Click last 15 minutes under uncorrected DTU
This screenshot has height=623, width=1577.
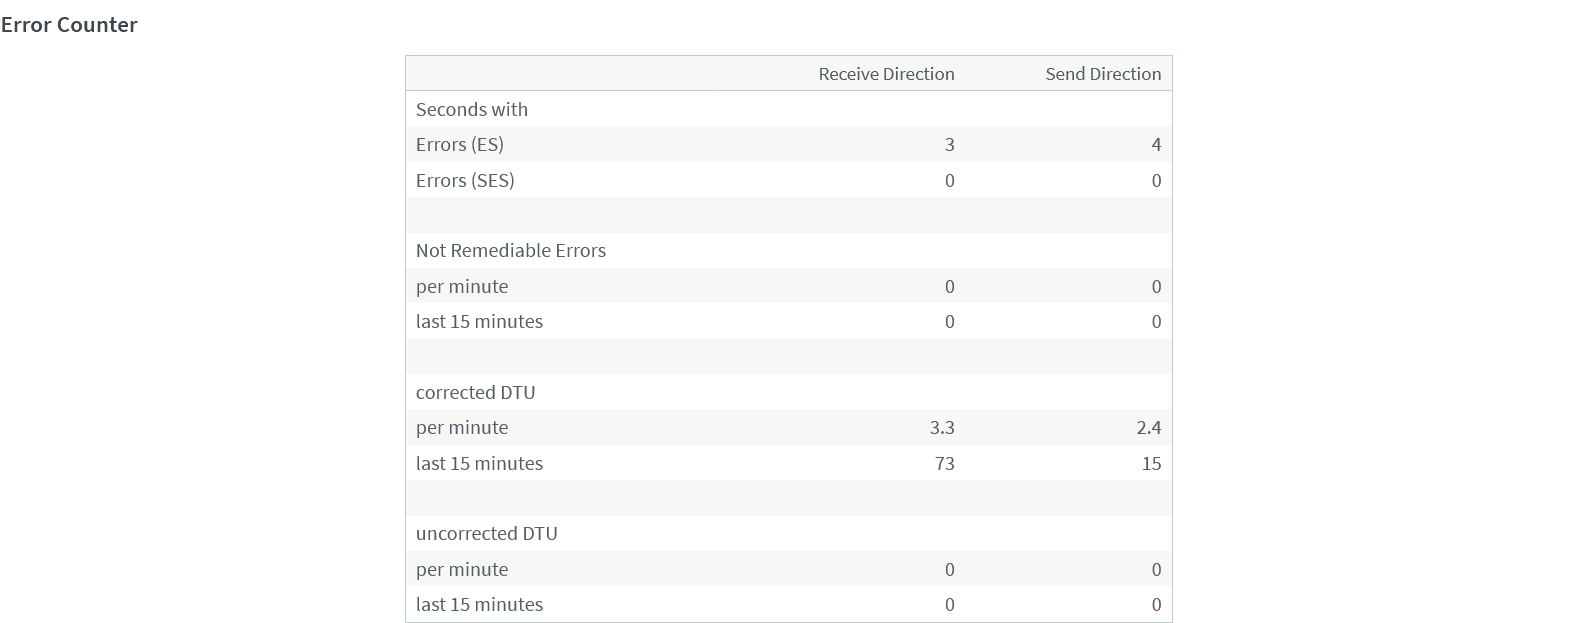click(x=479, y=605)
